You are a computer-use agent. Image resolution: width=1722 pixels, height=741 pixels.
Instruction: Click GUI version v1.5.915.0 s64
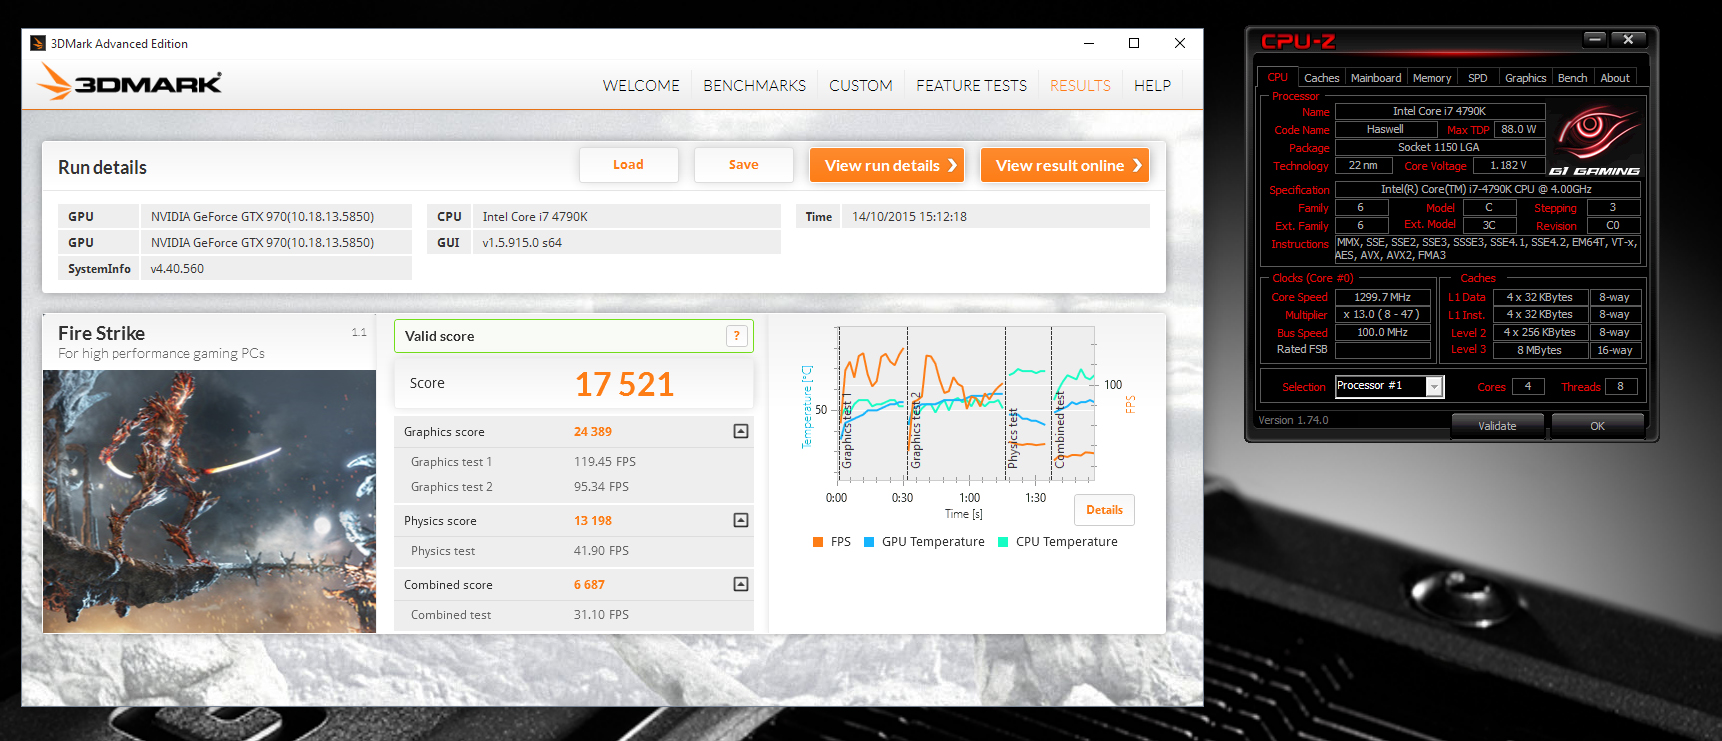click(626, 242)
